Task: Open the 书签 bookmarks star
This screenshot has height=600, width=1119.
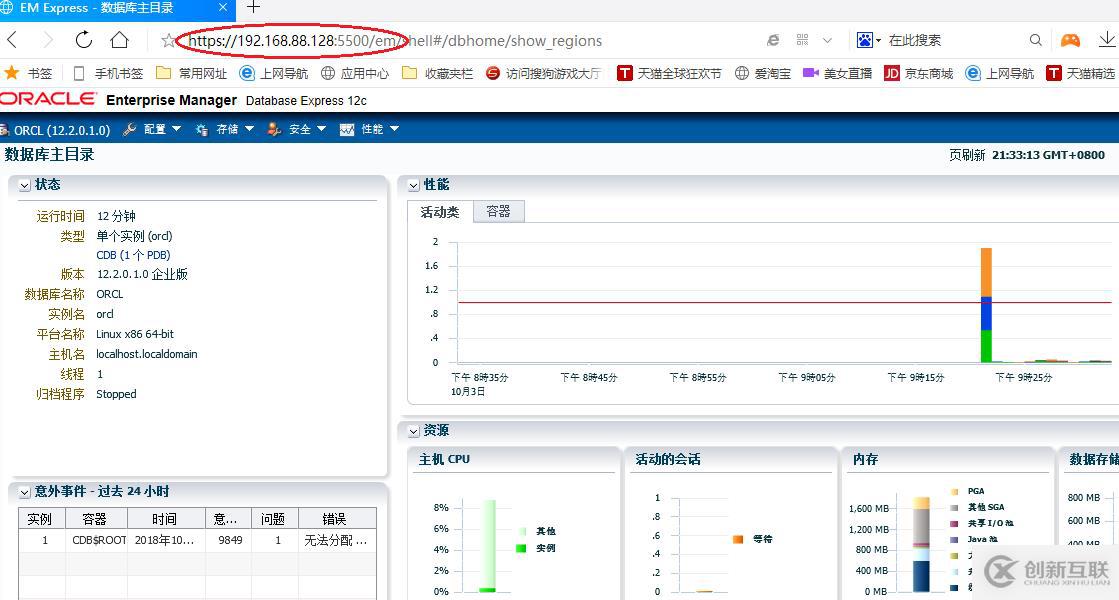Action: (x=28, y=73)
